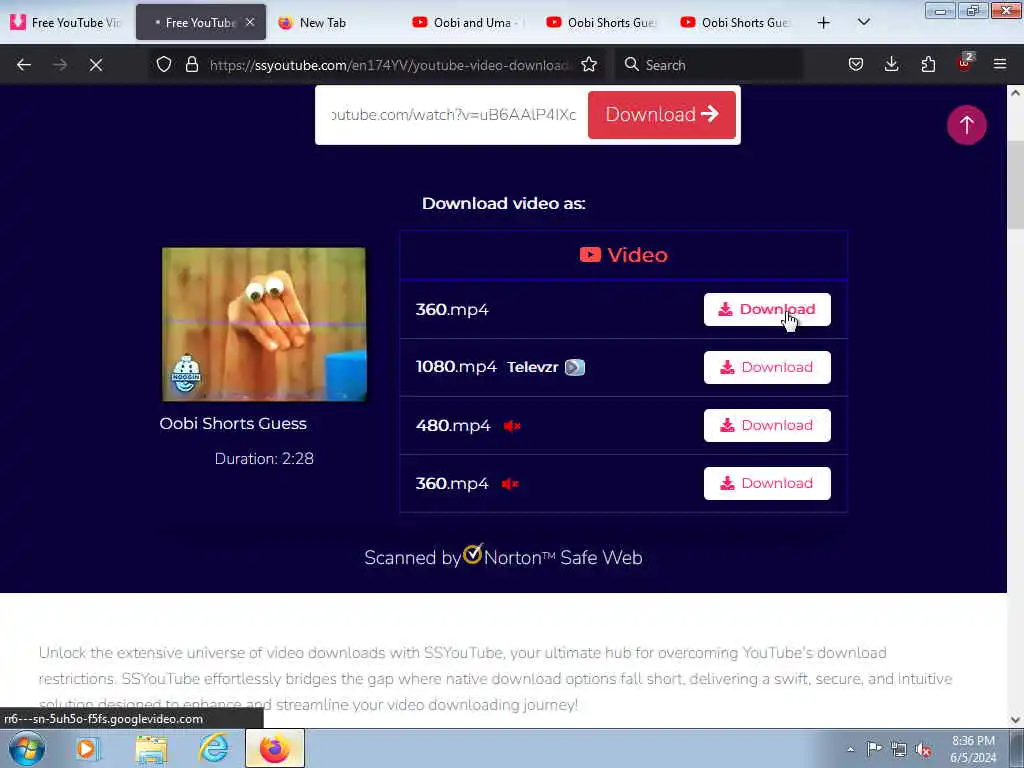Click the scrollbar down arrow
This screenshot has height=768, width=1024.
pyautogui.click(x=1015, y=720)
